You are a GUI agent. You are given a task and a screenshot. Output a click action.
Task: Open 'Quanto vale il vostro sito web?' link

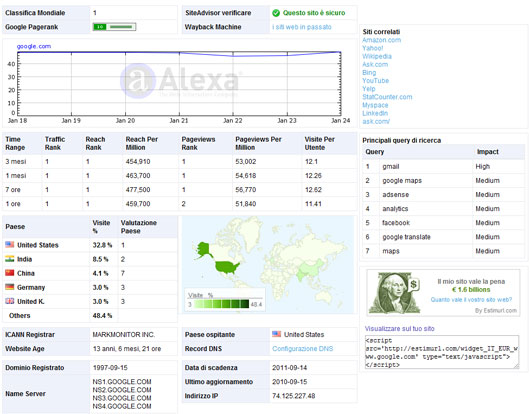pos(471,299)
